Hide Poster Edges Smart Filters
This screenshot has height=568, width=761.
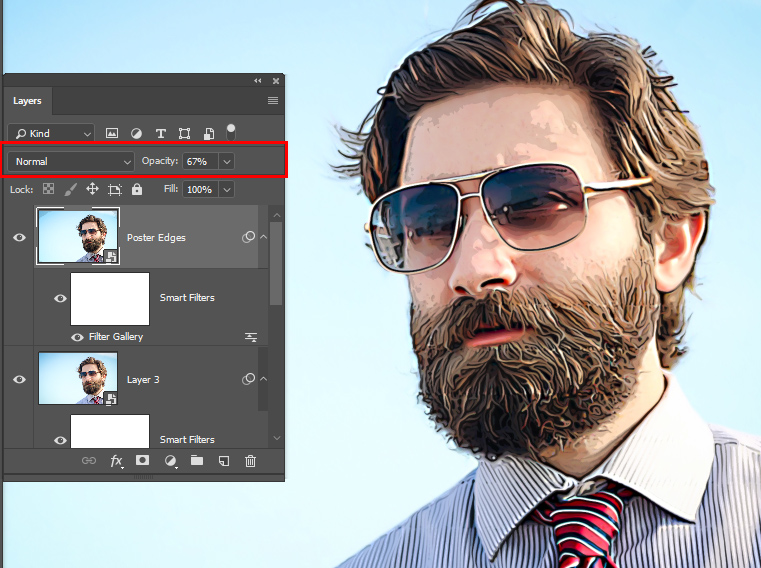(x=60, y=298)
